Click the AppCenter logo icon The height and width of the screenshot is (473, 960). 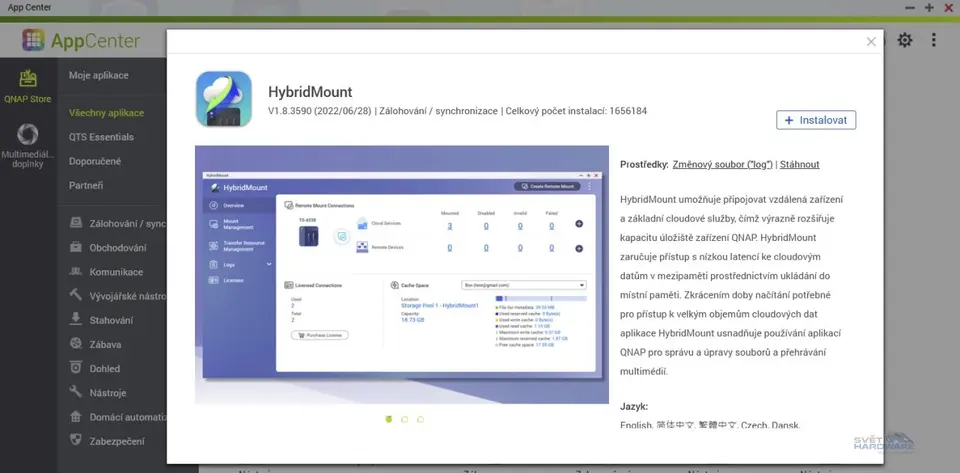[34, 41]
